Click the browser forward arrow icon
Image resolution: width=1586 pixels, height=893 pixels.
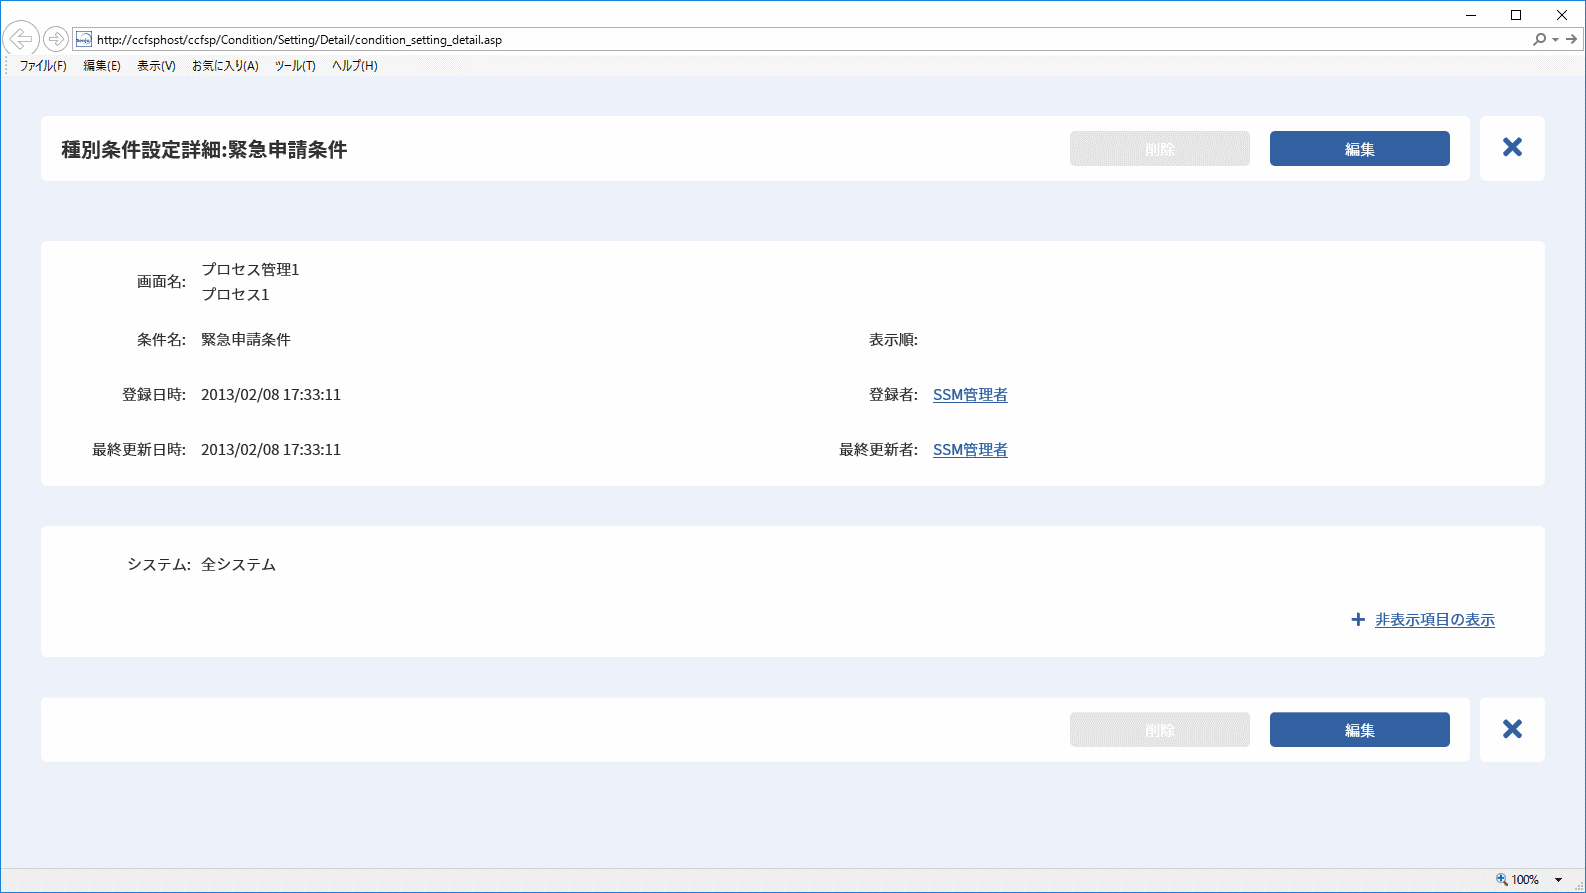click(56, 39)
